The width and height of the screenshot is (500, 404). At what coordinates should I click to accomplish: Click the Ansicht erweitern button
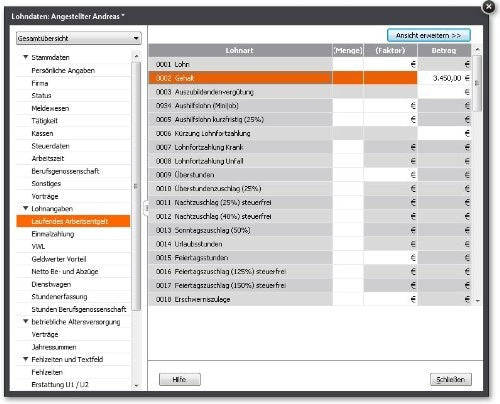429,35
